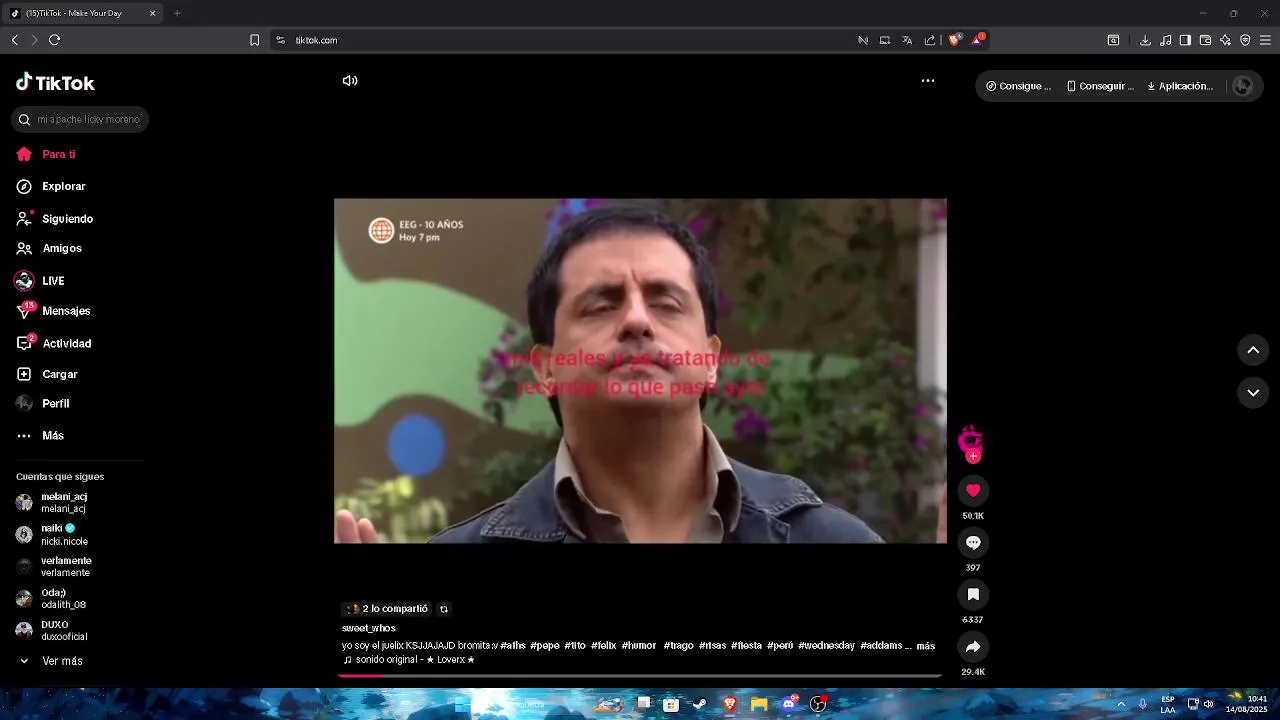Open the Amigos page
This screenshot has width=1280, height=720.
click(x=49, y=248)
